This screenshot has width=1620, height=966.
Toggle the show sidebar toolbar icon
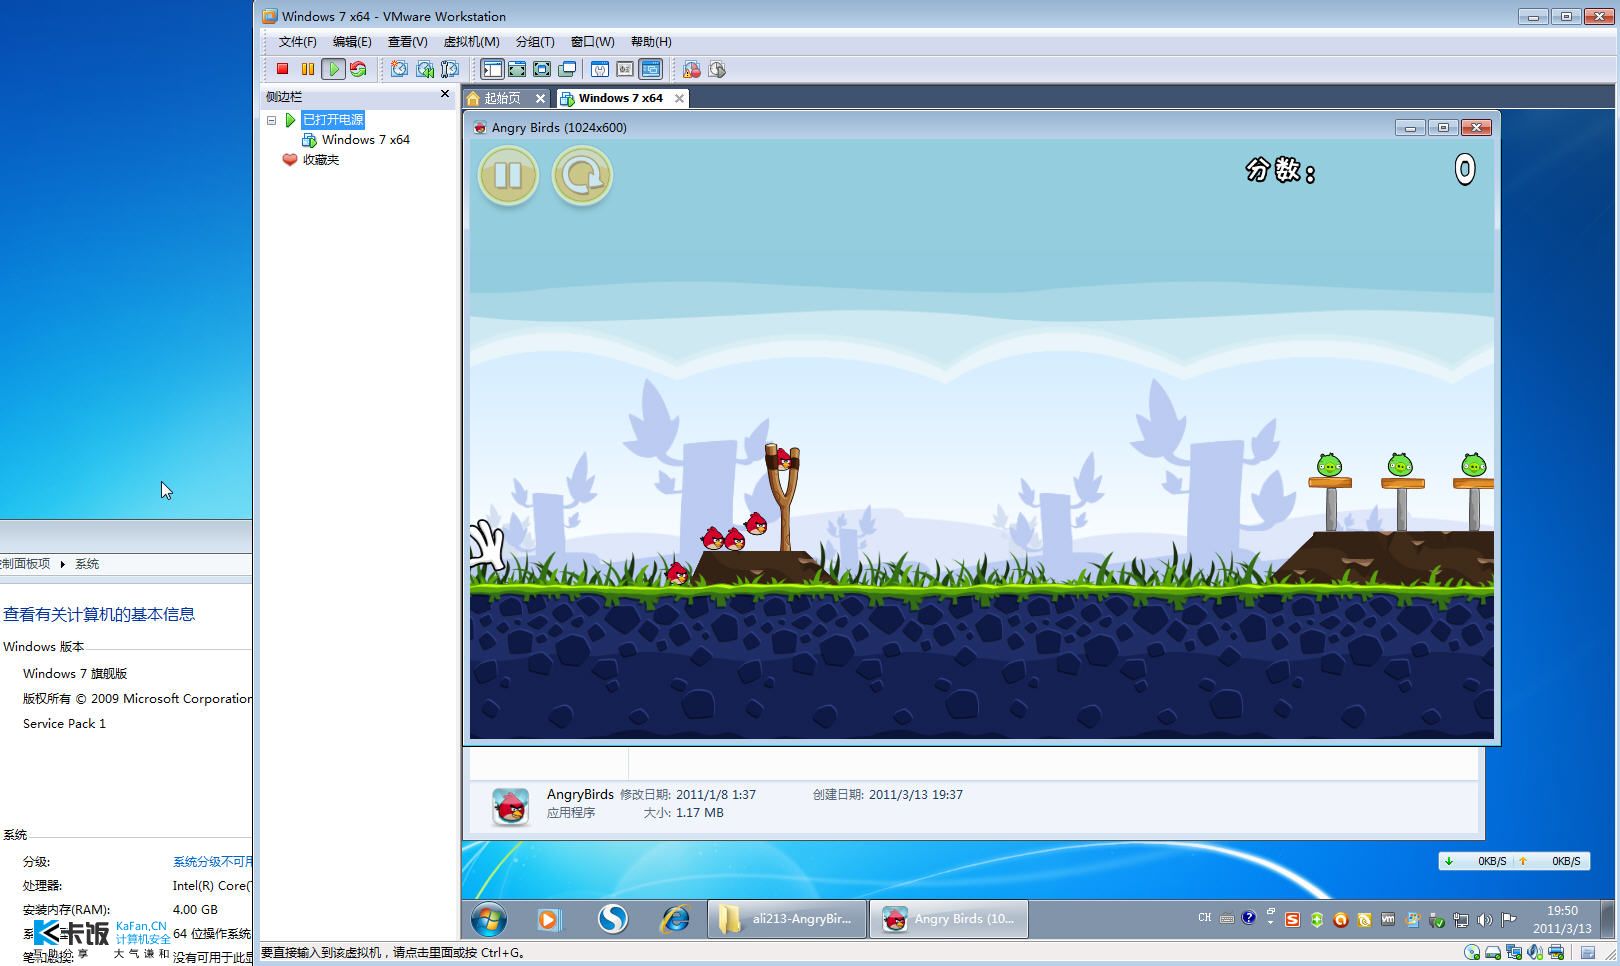click(x=492, y=69)
